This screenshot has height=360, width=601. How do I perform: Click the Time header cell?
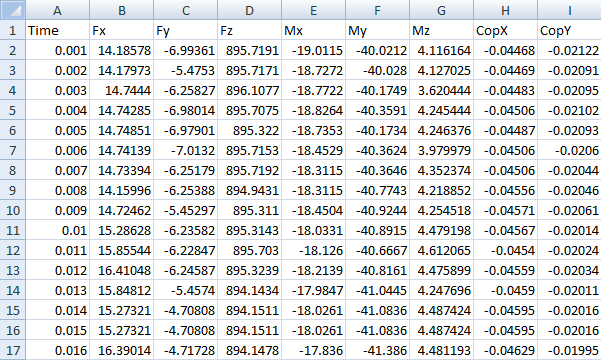[57, 30]
